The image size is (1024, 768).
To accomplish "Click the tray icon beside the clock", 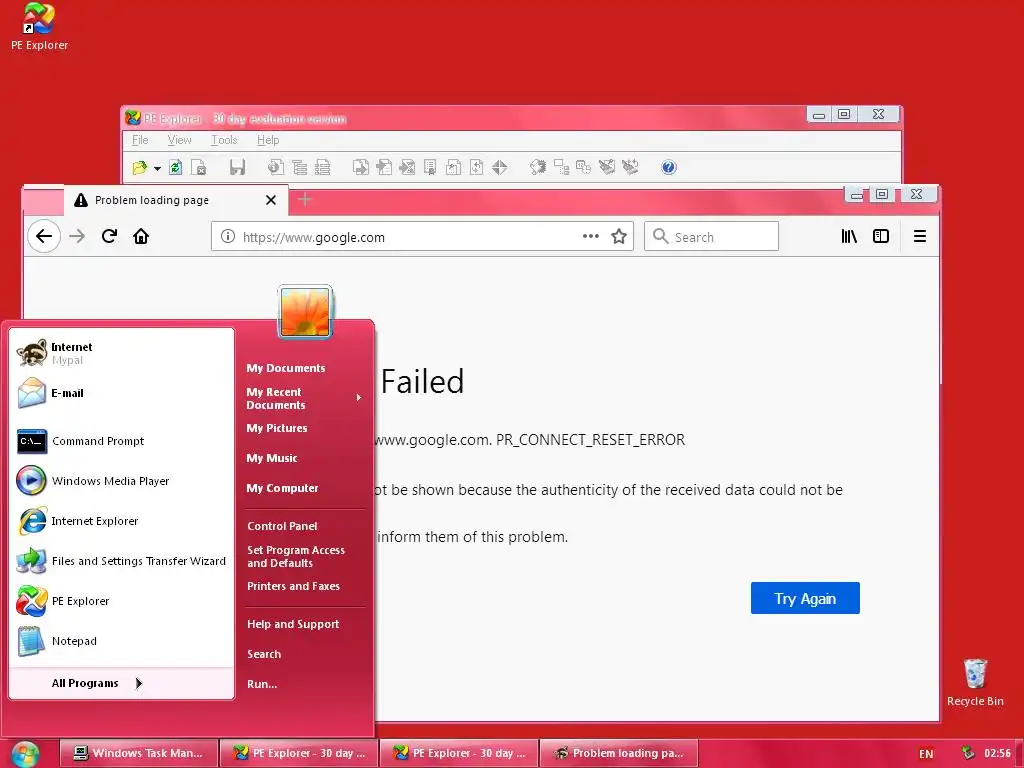I will pyautogui.click(x=967, y=753).
